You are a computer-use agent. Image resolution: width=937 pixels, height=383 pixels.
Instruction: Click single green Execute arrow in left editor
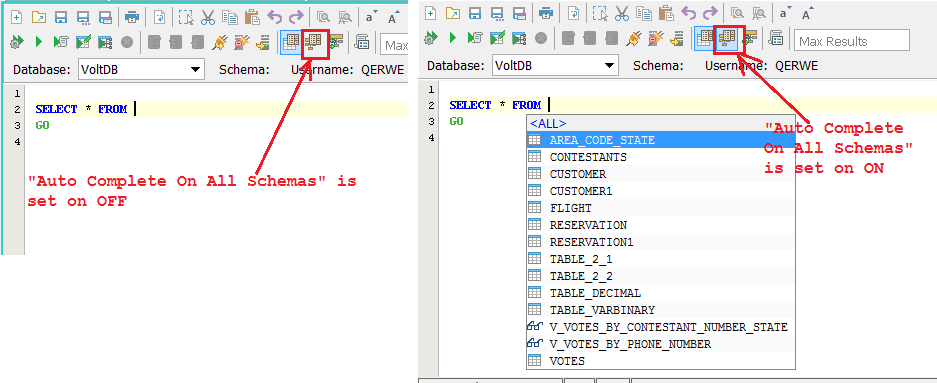pyautogui.click(x=39, y=42)
